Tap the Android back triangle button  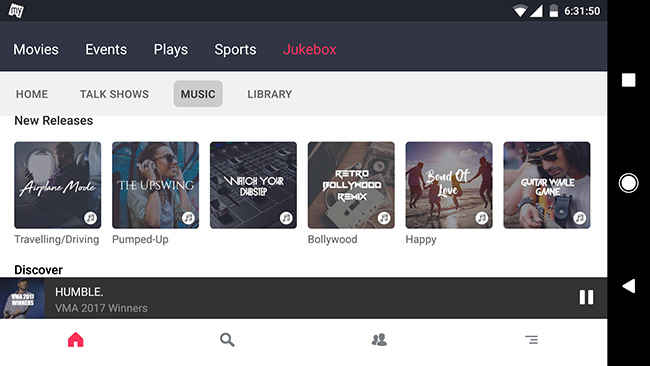pyautogui.click(x=629, y=286)
